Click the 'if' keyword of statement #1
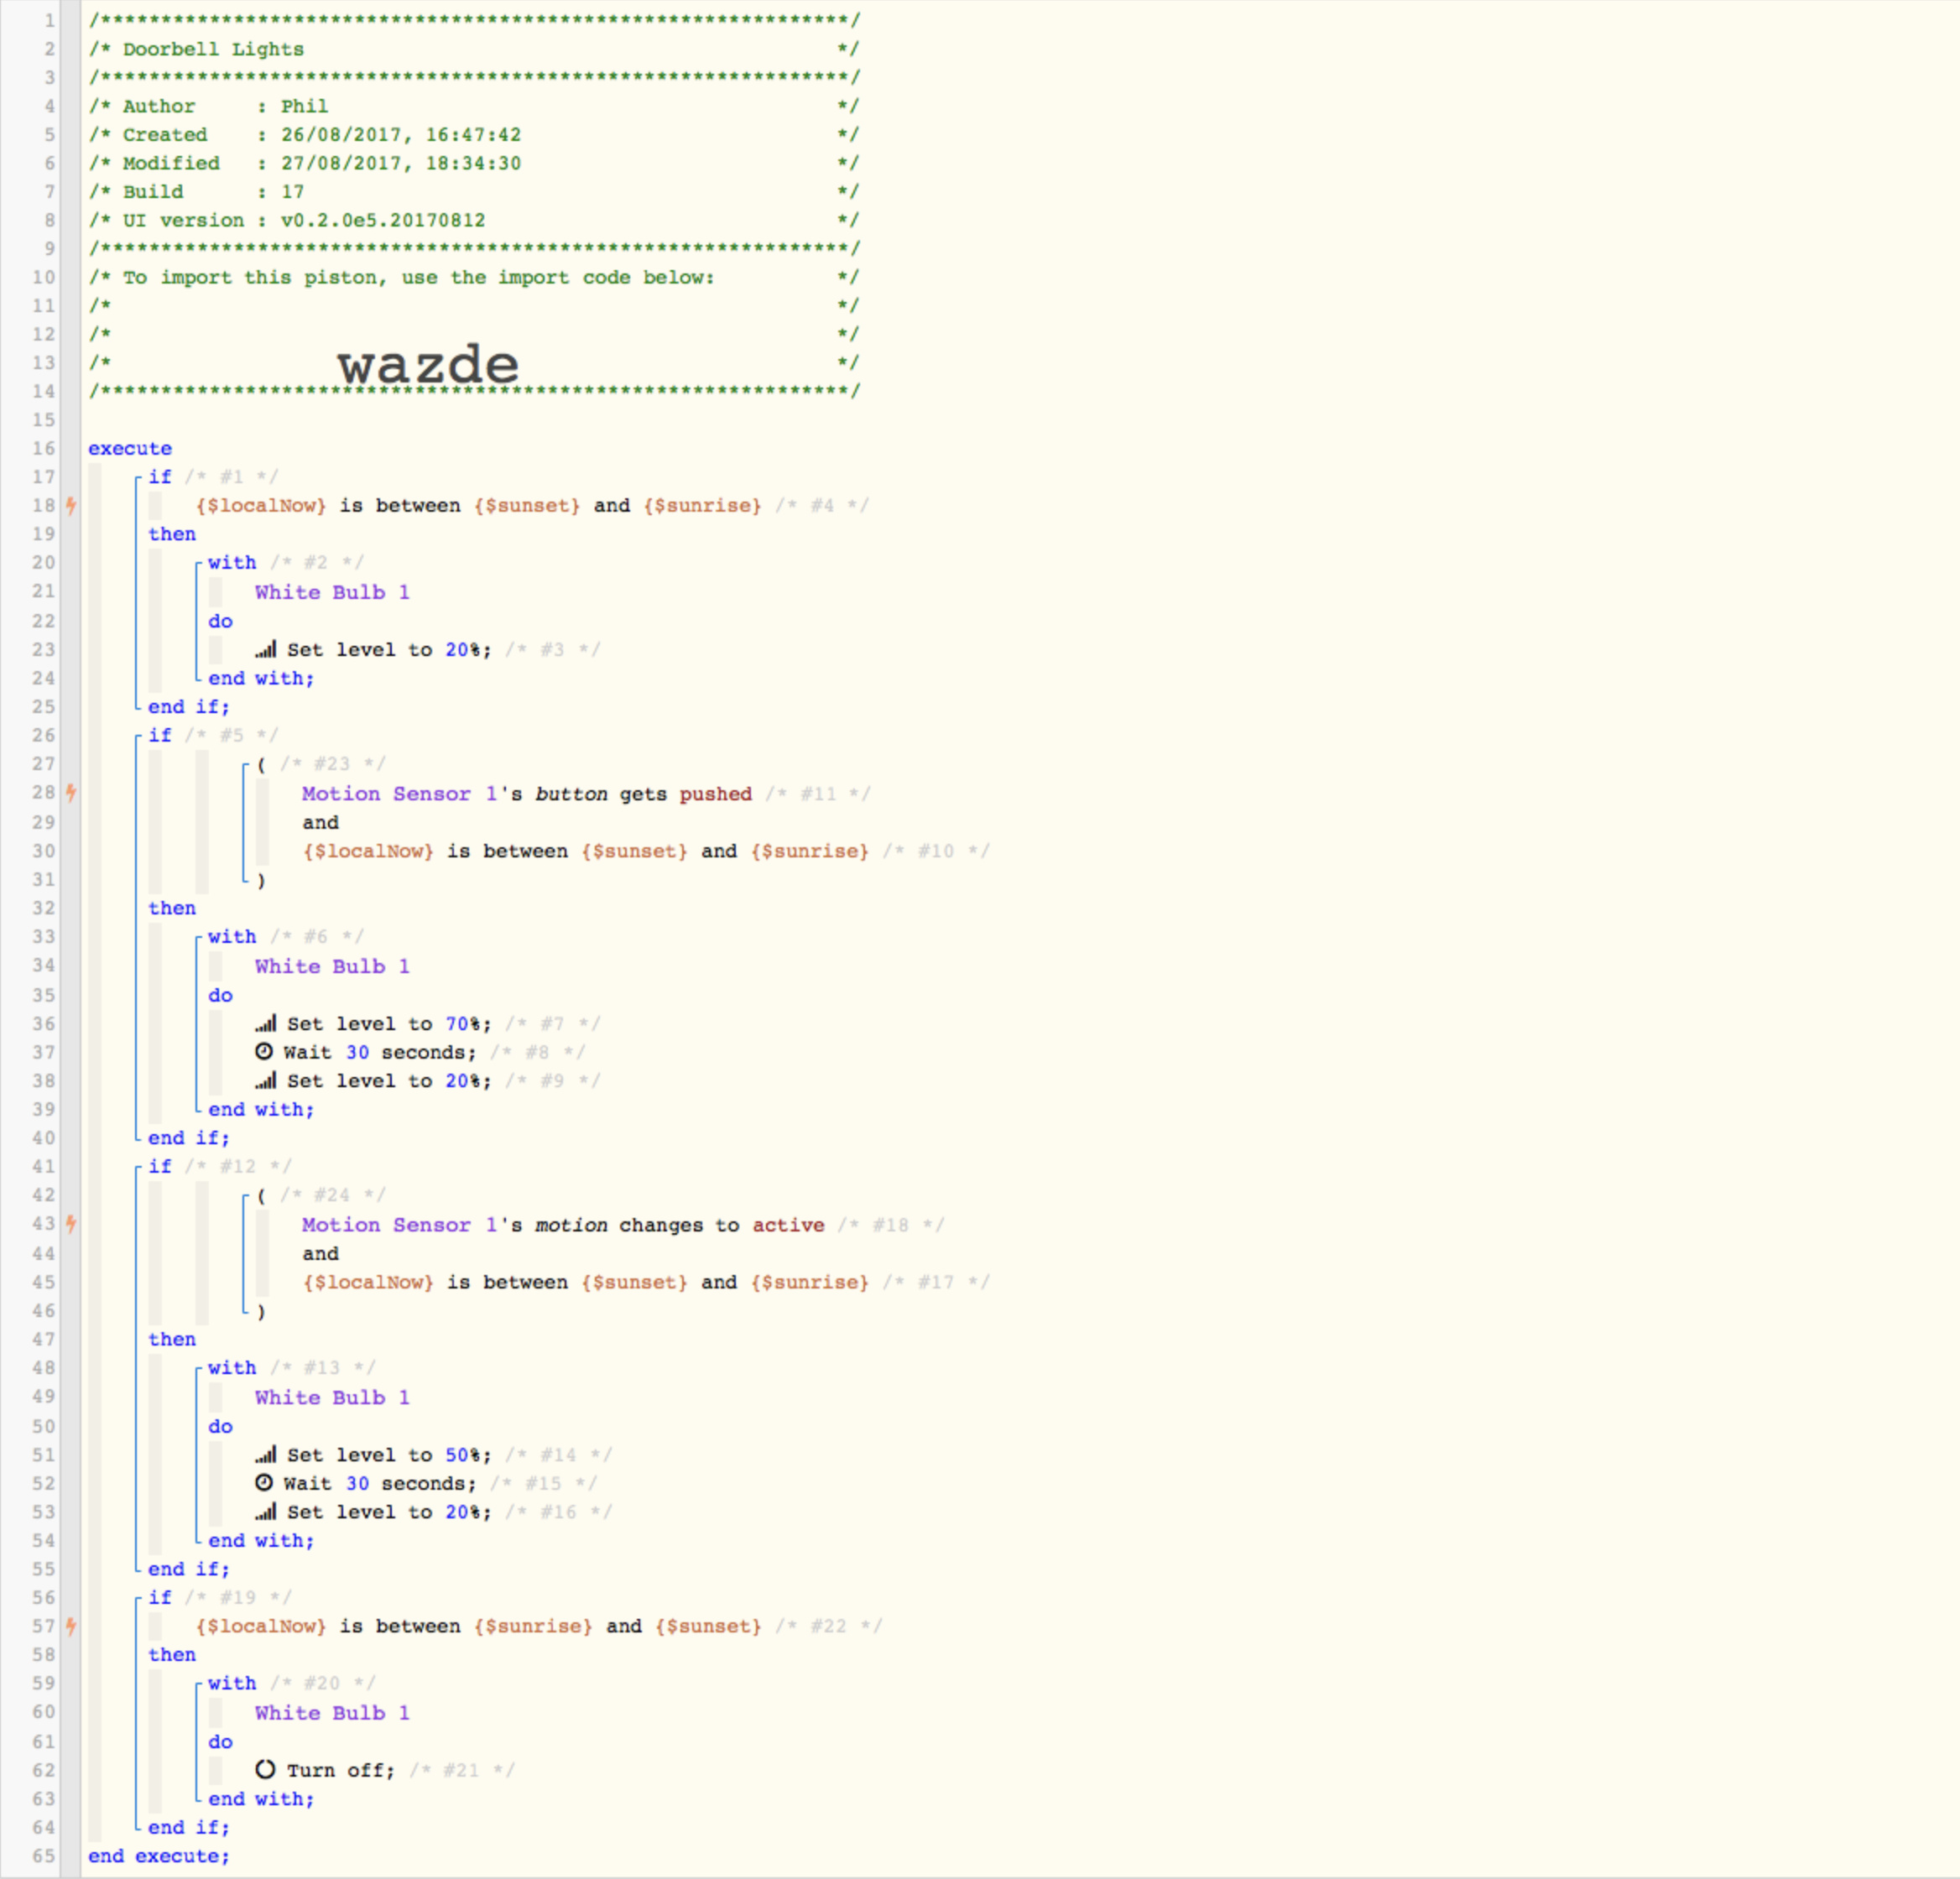Screen dimensions: 1960x1879 [160, 476]
